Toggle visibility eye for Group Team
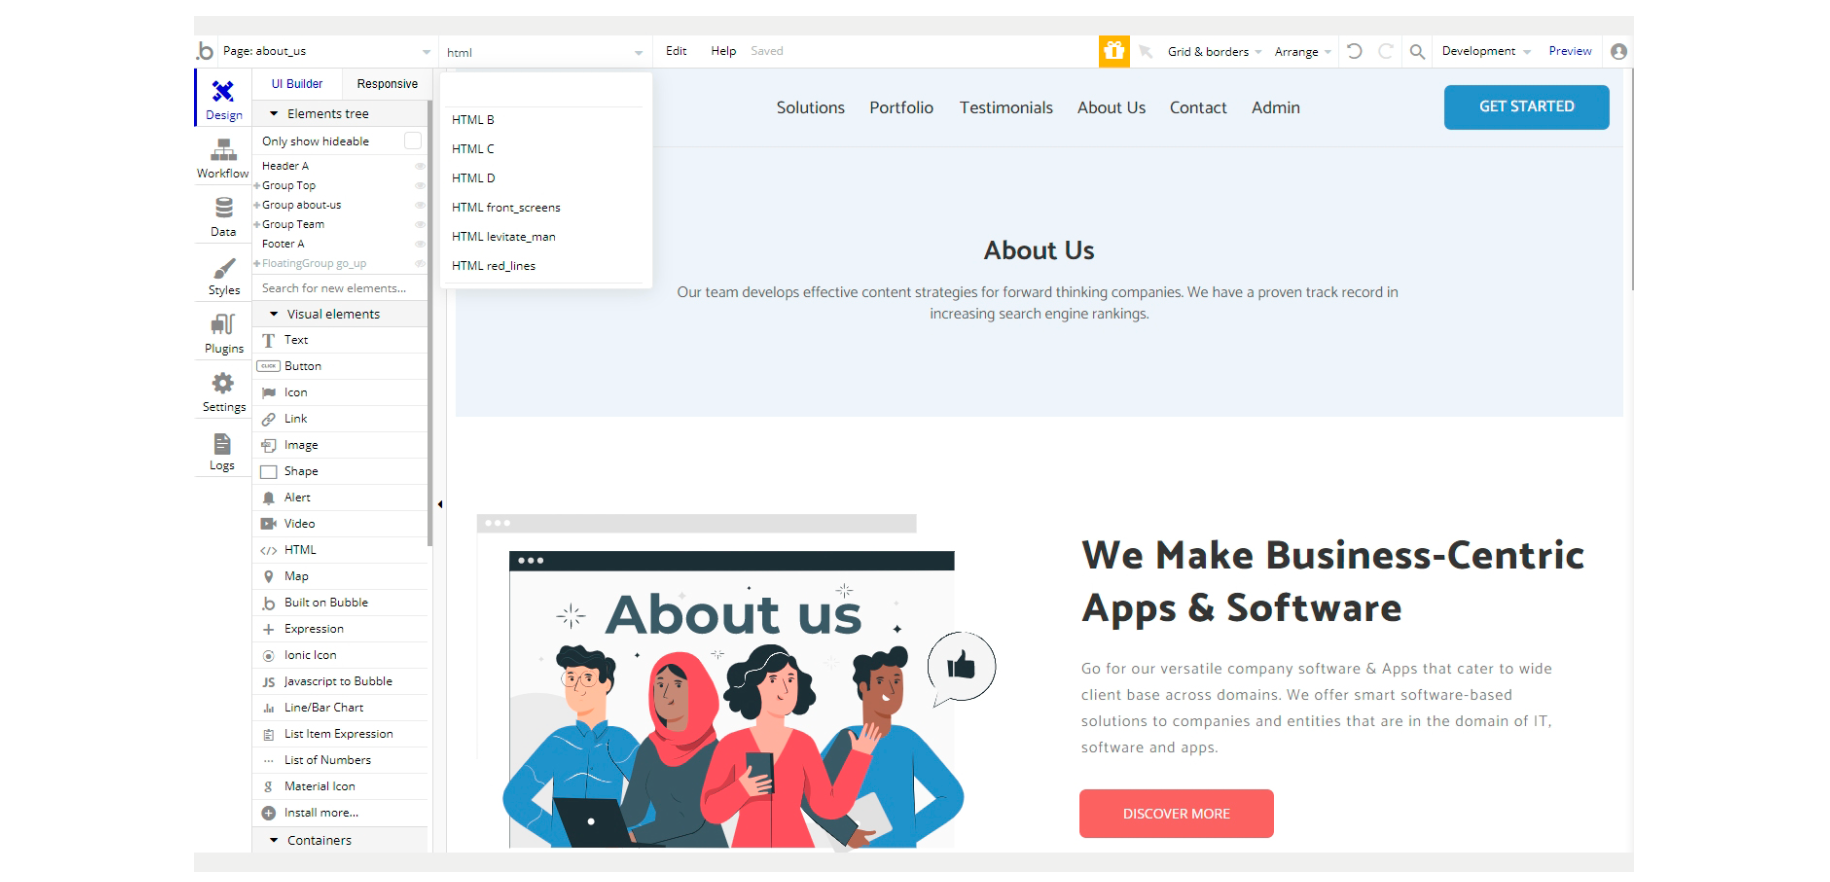 420,224
